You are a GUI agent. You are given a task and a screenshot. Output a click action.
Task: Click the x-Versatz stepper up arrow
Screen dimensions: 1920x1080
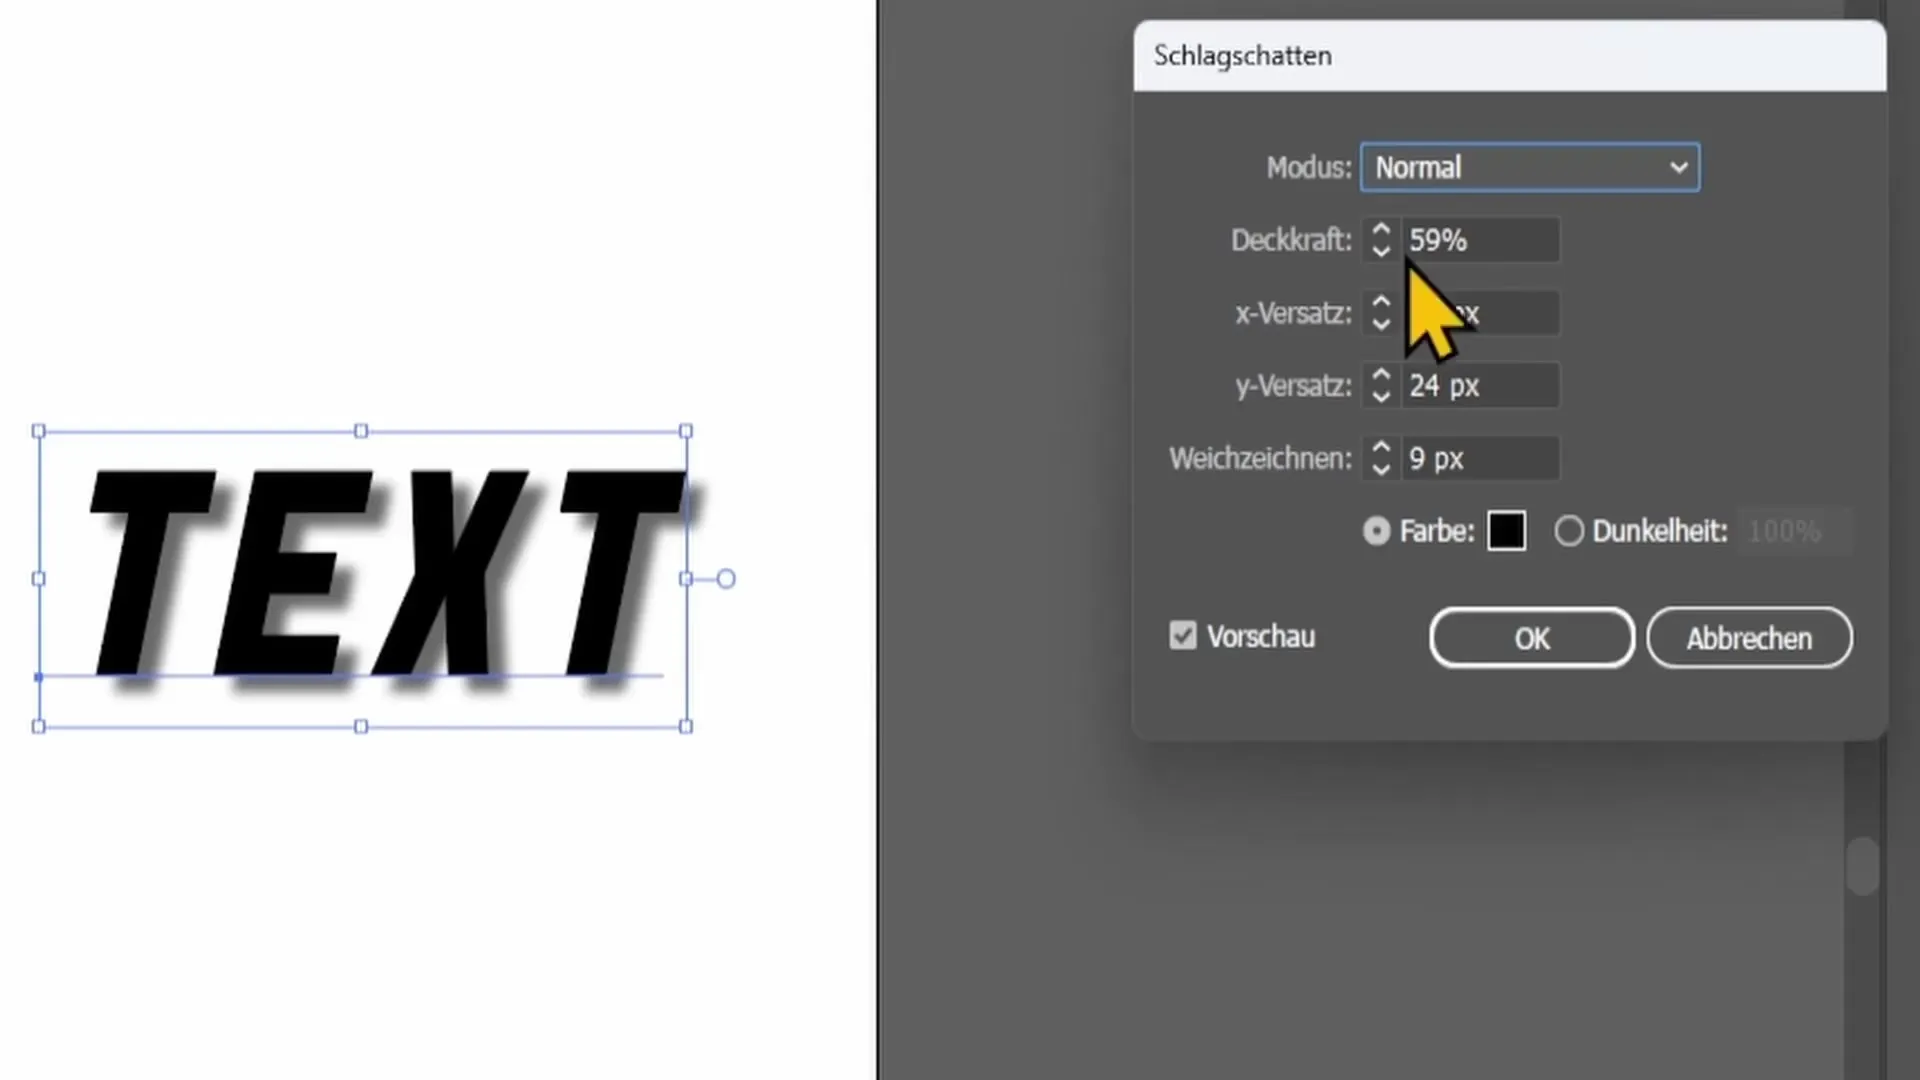(x=1379, y=301)
